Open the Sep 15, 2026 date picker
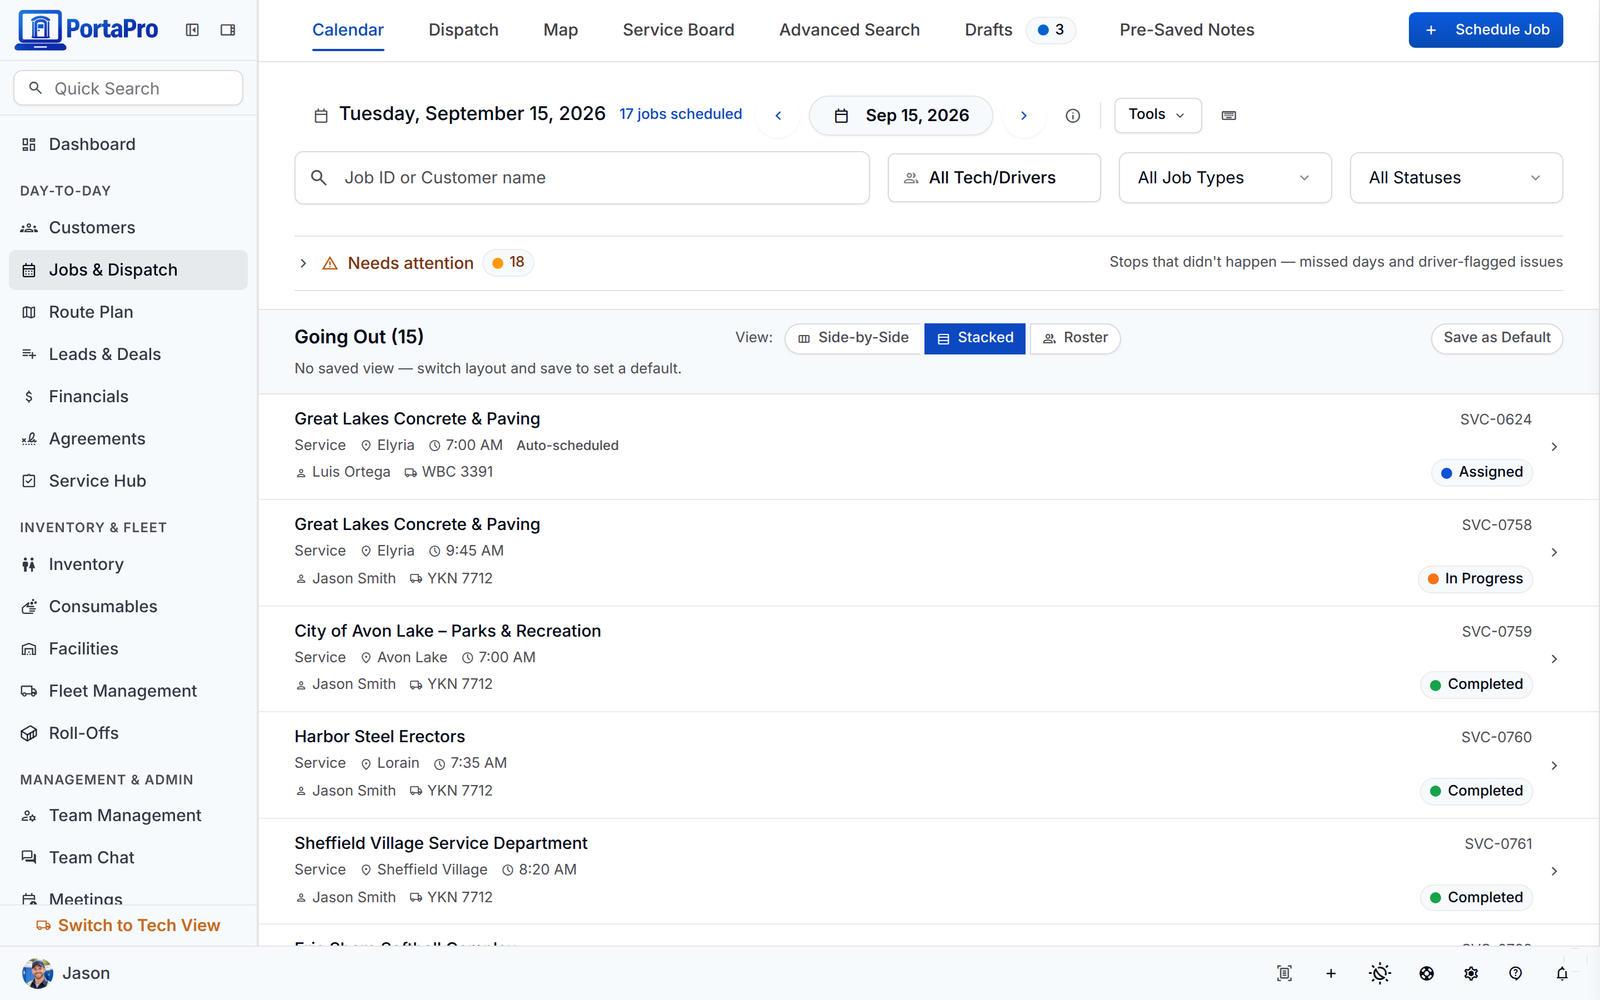 tap(901, 116)
